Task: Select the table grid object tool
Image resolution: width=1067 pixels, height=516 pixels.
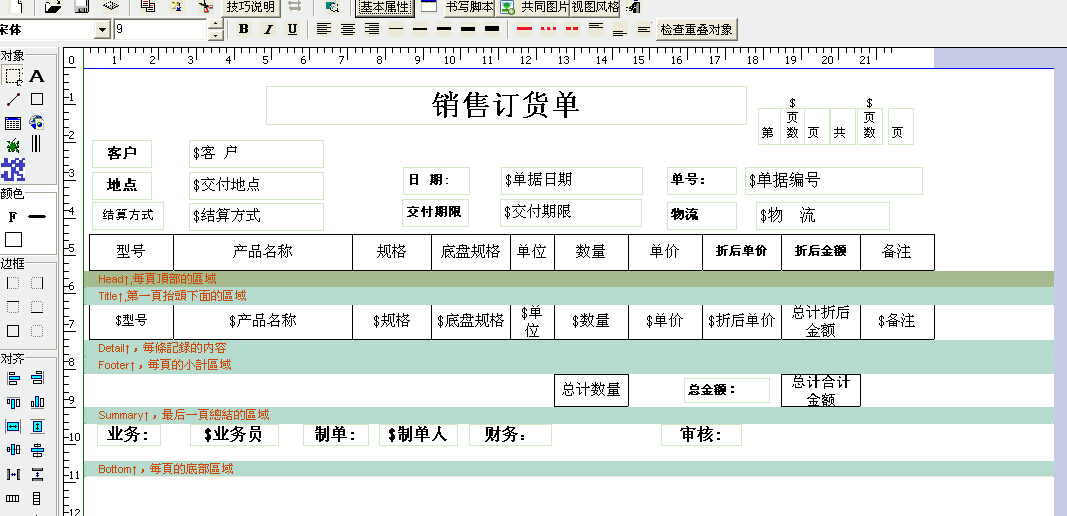Action: pyautogui.click(x=13, y=123)
